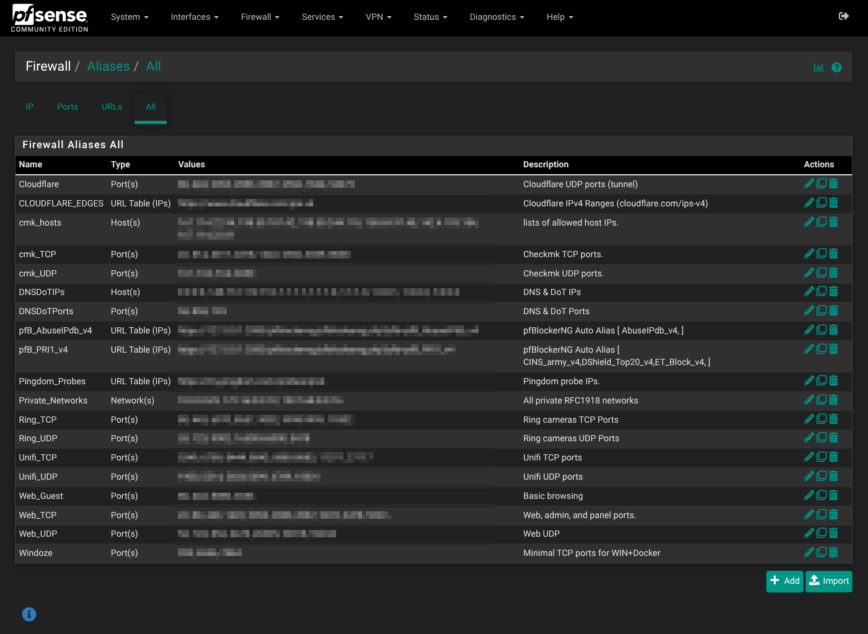Click the Web_Guest alias name
868x634 pixels.
(x=41, y=496)
